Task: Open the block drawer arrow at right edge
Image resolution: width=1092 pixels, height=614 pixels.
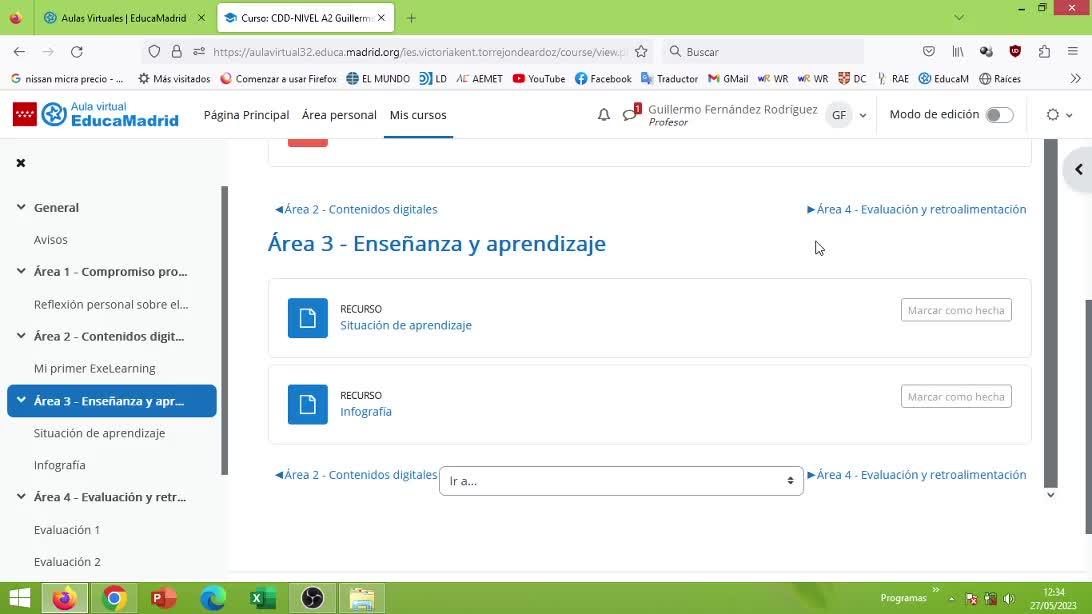Action: (1078, 169)
